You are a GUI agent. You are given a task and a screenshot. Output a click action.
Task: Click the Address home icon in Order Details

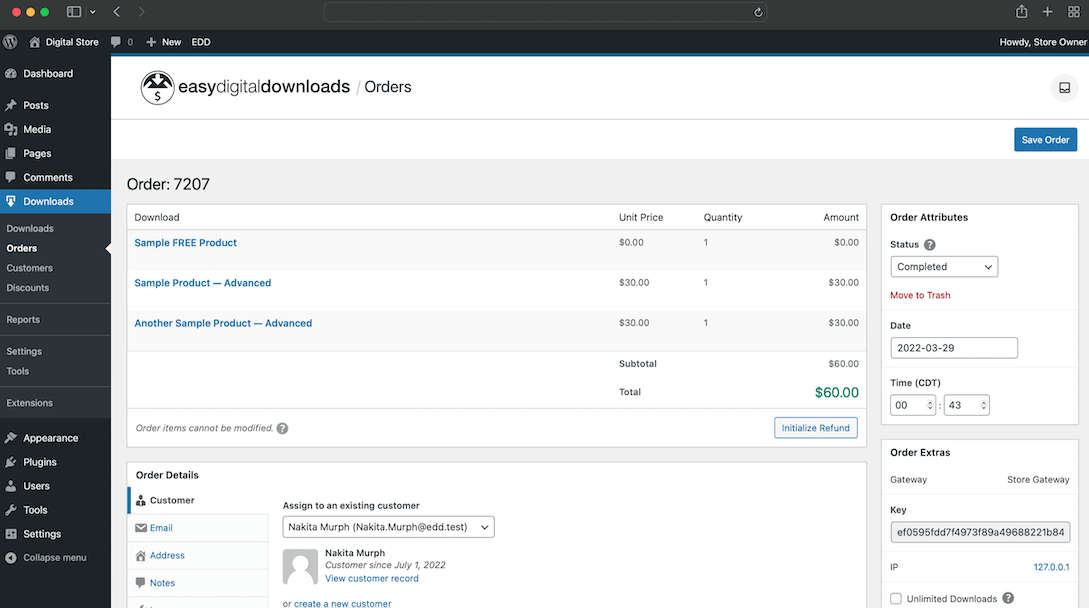click(142, 555)
